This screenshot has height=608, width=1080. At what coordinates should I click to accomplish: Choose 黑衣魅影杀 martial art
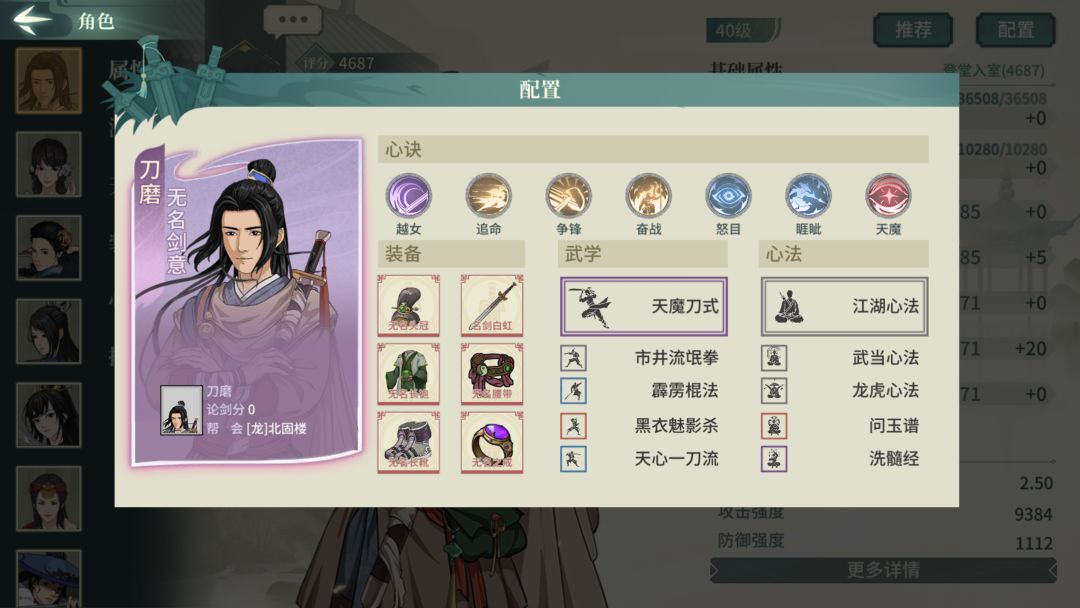click(x=643, y=426)
